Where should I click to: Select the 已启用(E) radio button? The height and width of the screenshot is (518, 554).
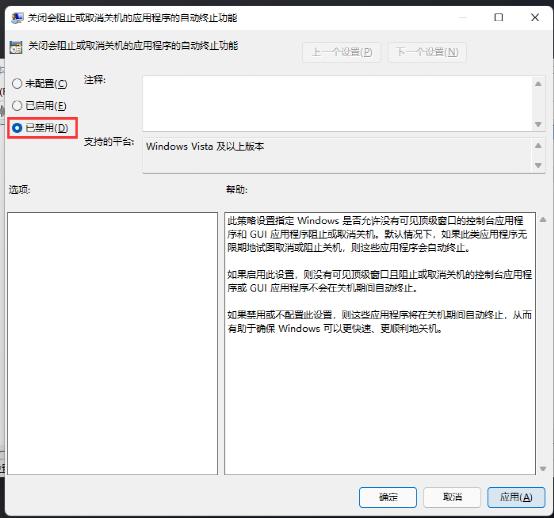[x=39, y=106]
